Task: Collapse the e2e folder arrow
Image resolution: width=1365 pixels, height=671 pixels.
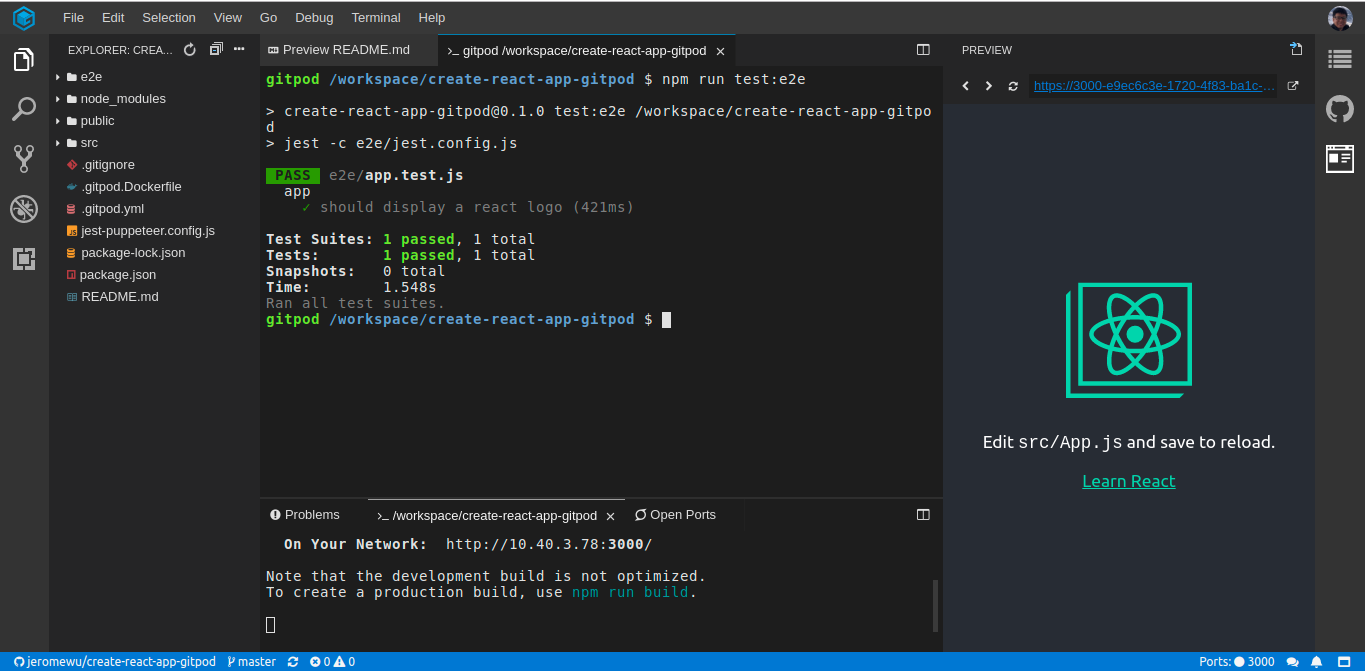Action: (x=58, y=76)
